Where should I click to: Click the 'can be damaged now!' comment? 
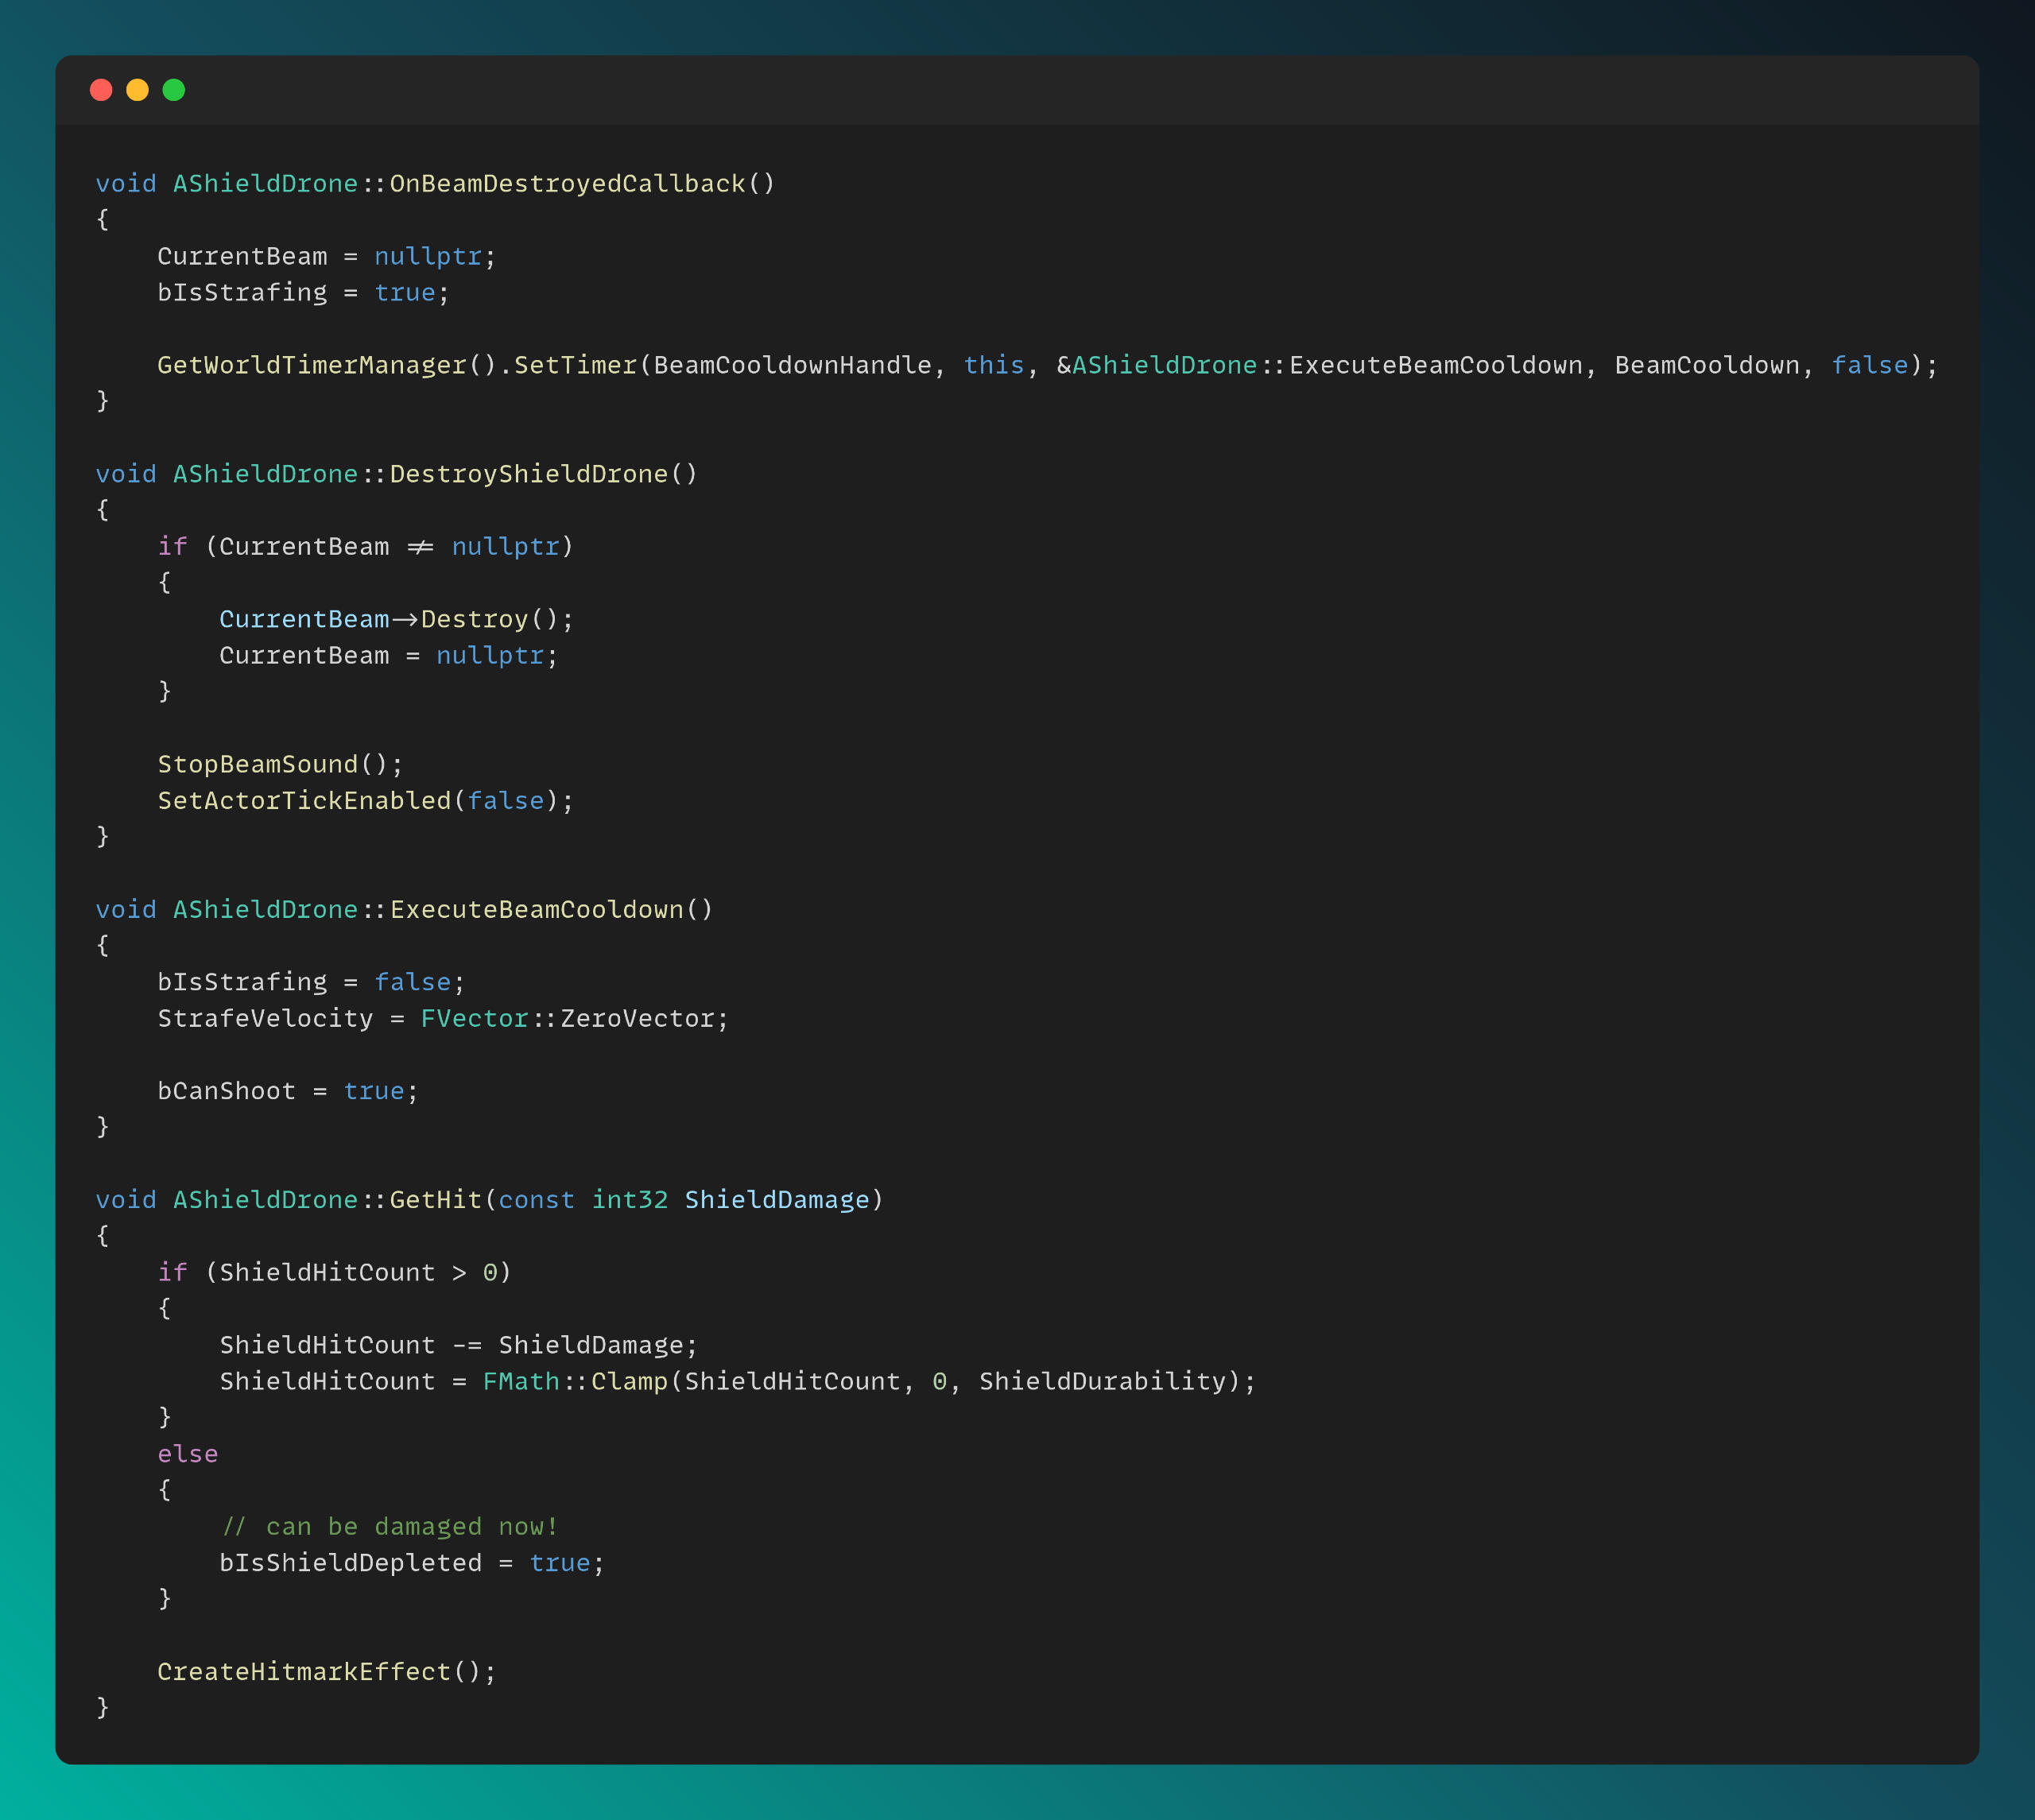390,1527
